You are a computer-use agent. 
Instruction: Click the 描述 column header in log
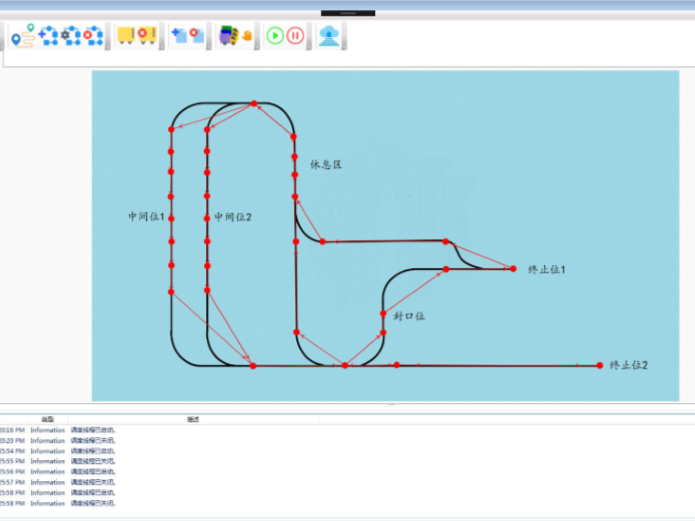pos(193,419)
